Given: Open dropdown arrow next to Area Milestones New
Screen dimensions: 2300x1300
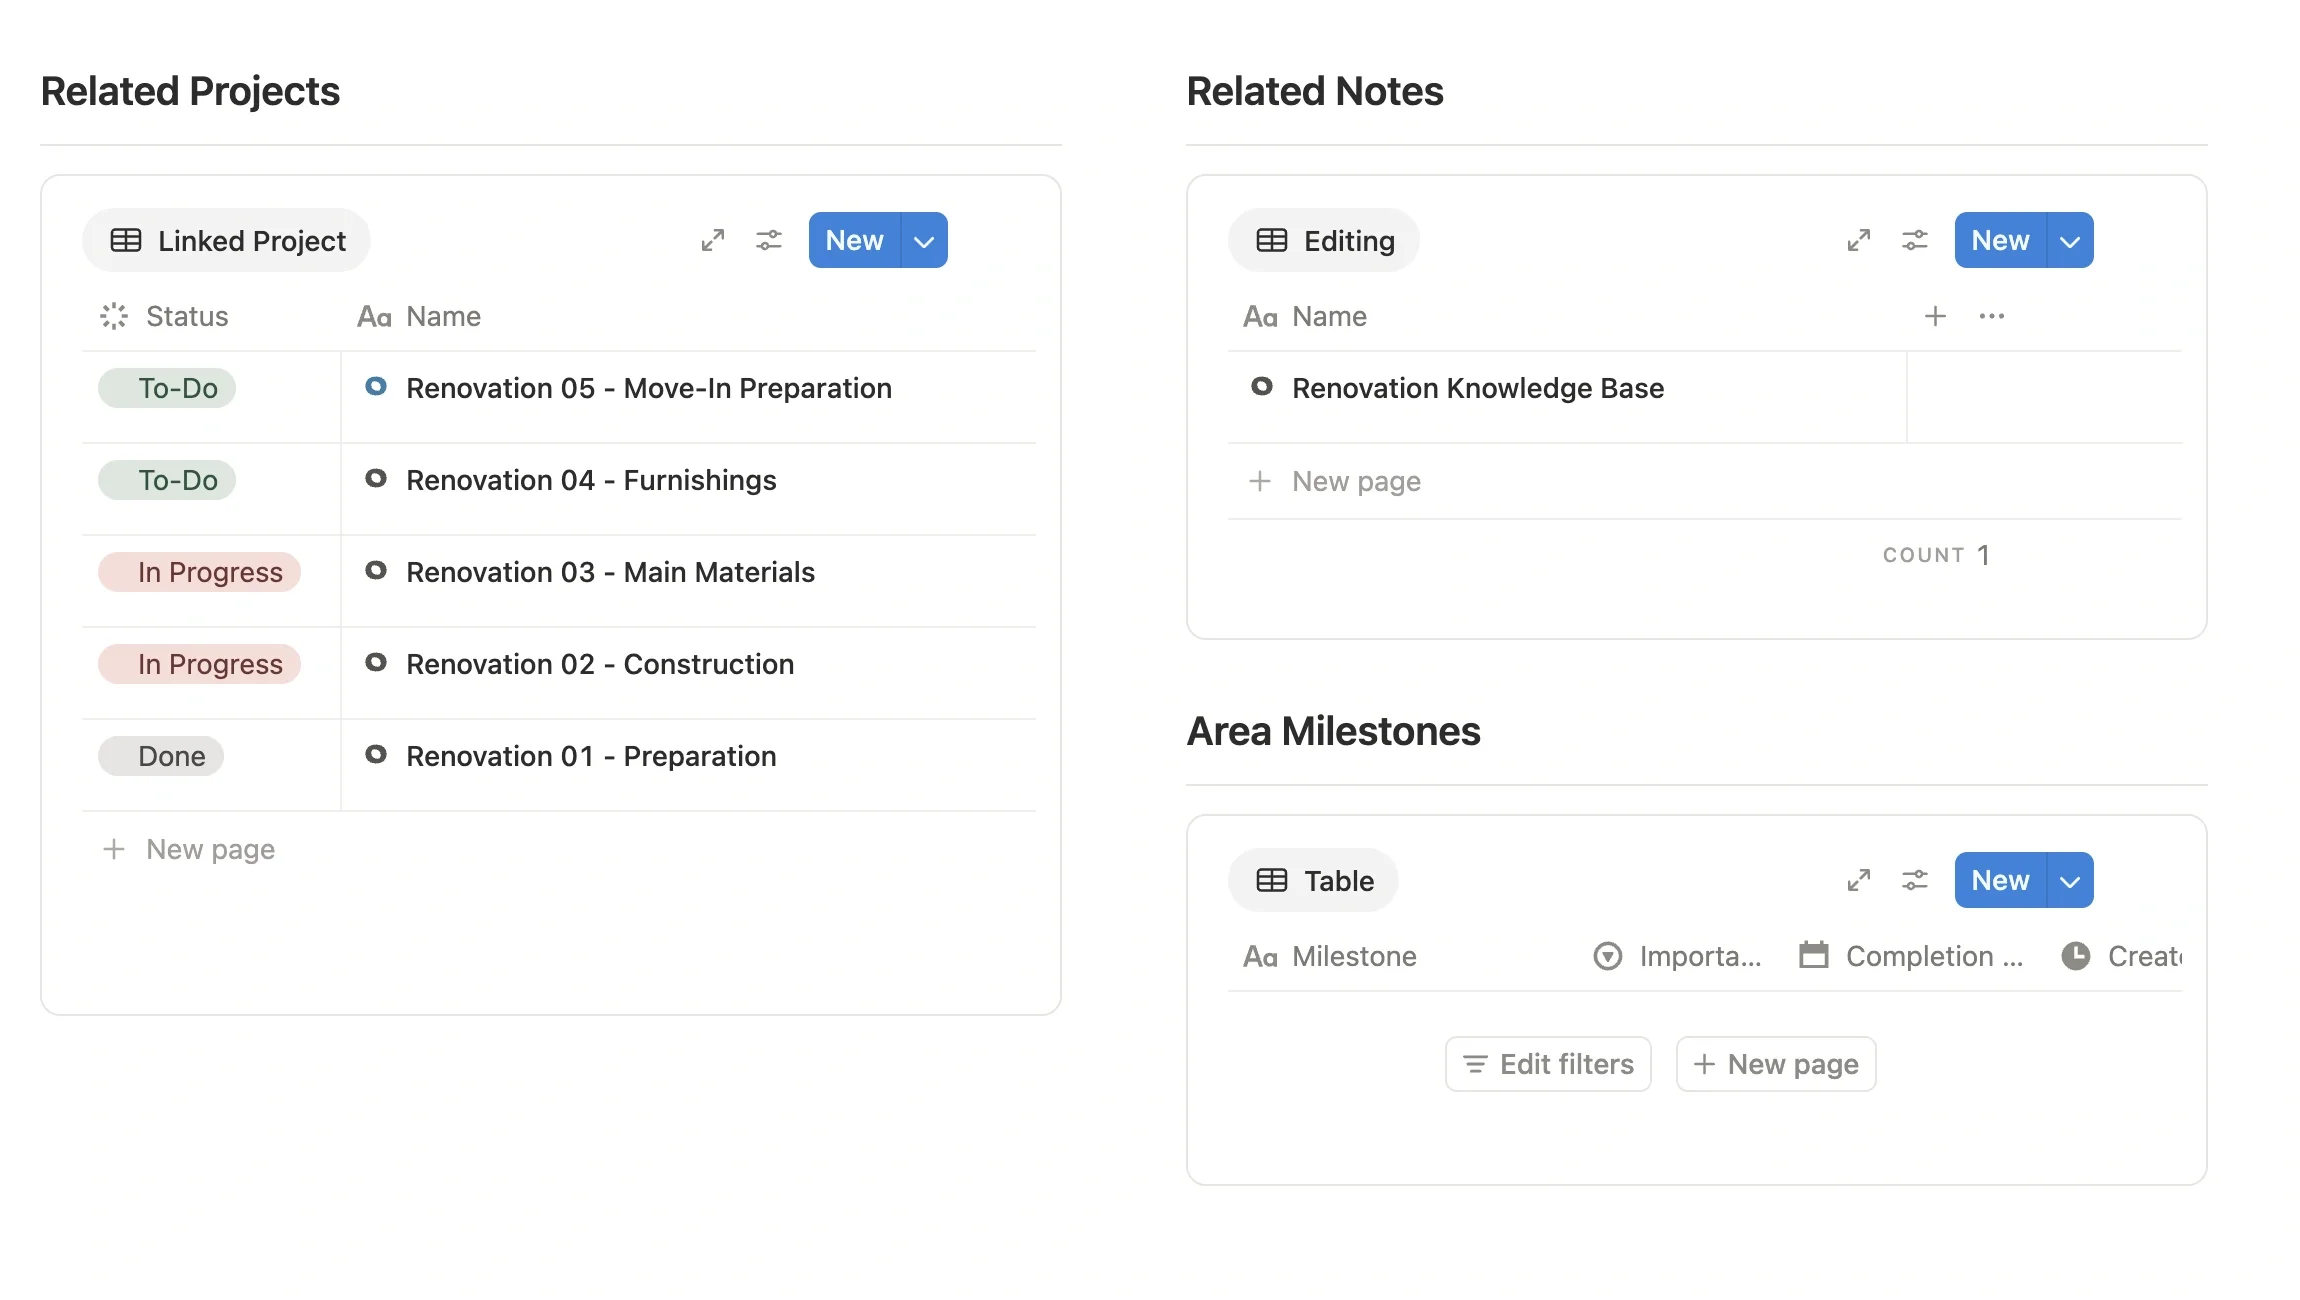Looking at the screenshot, I should coord(2070,880).
